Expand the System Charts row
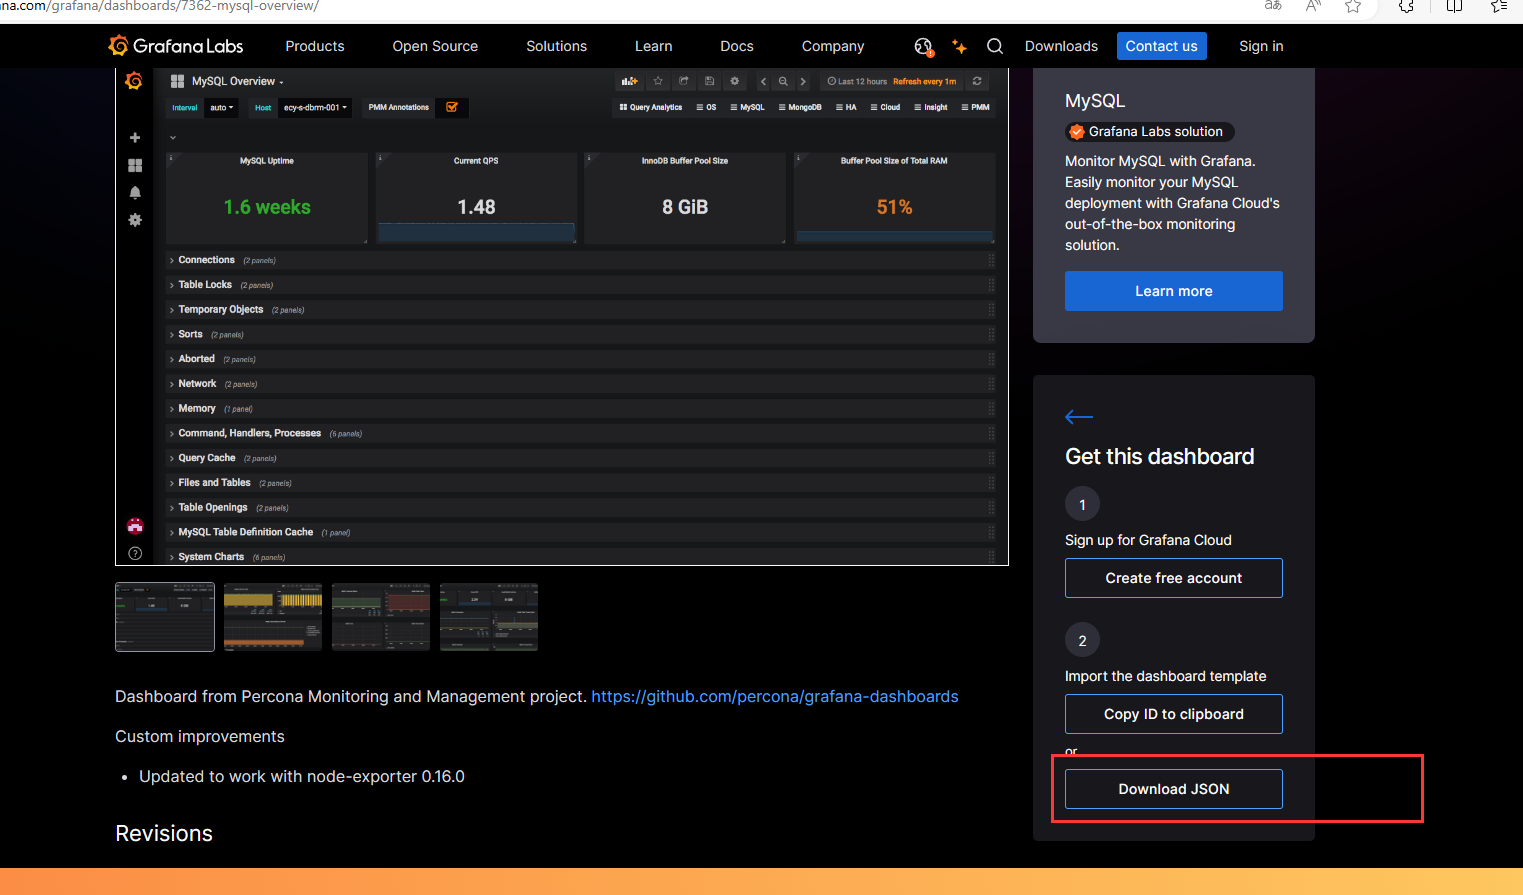This screenshot has height=895, width=1523. [211, 557]
